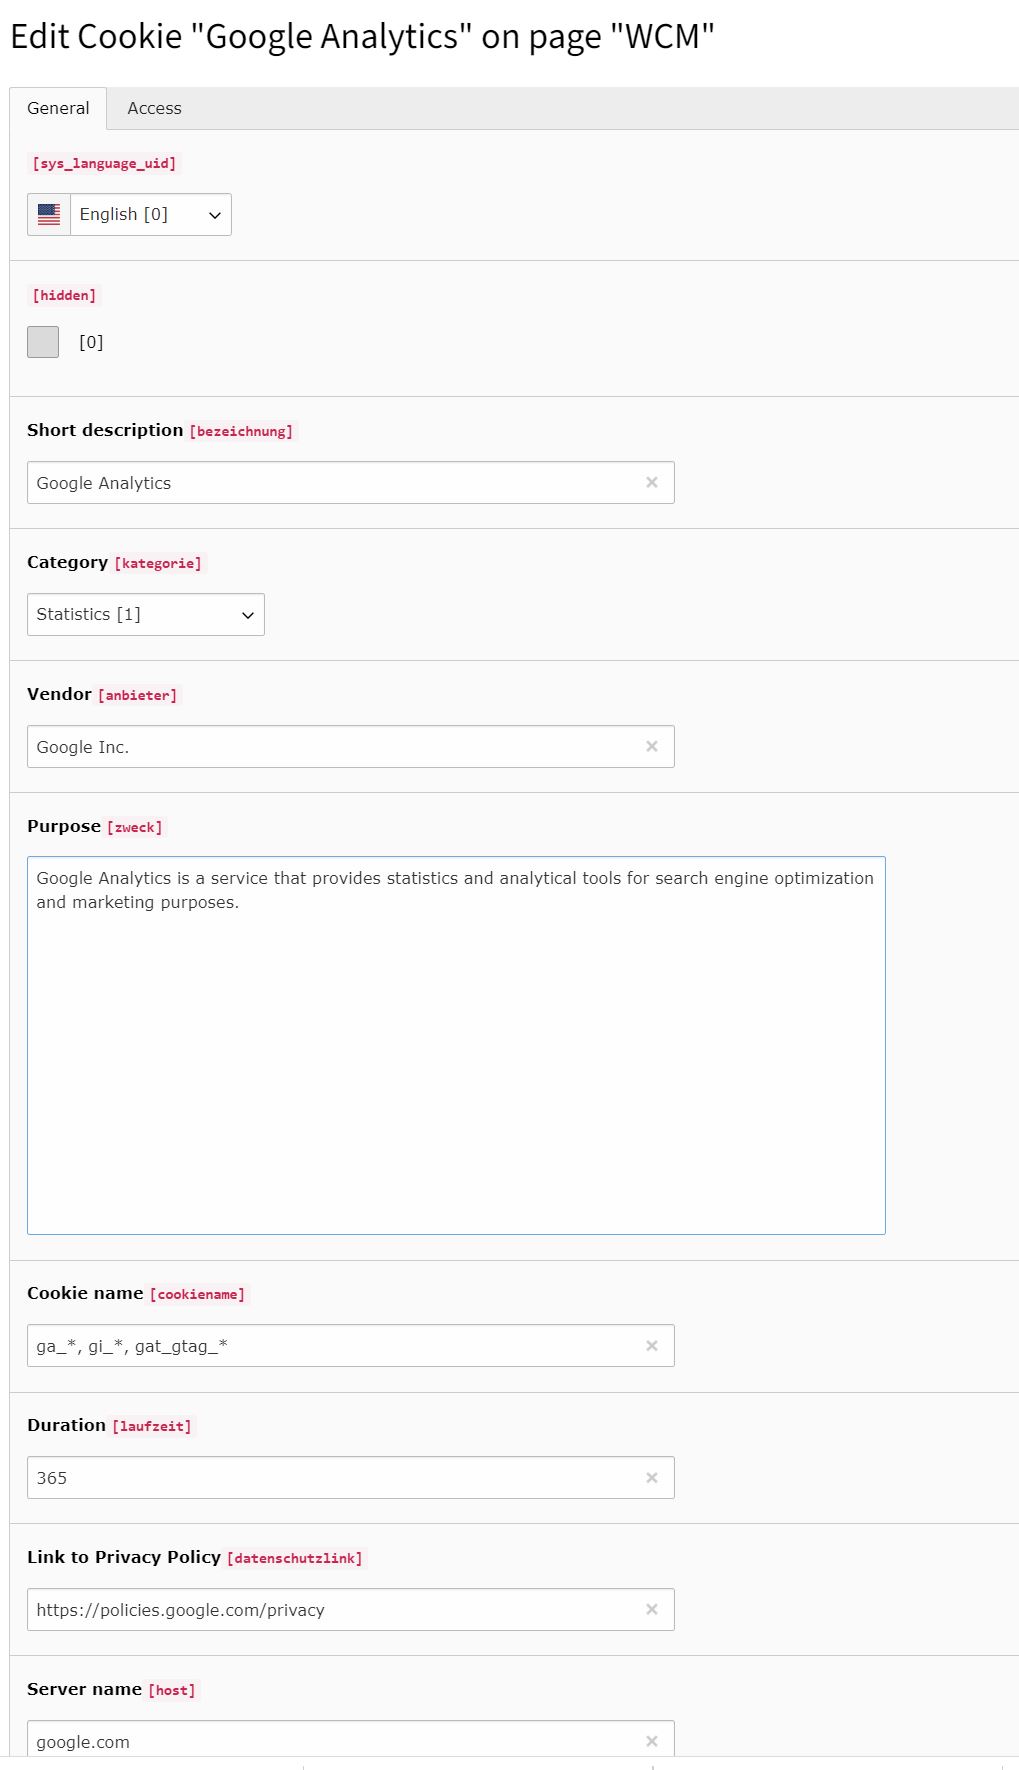
Task: Focus the Short description input field
Action: point(330,483)
